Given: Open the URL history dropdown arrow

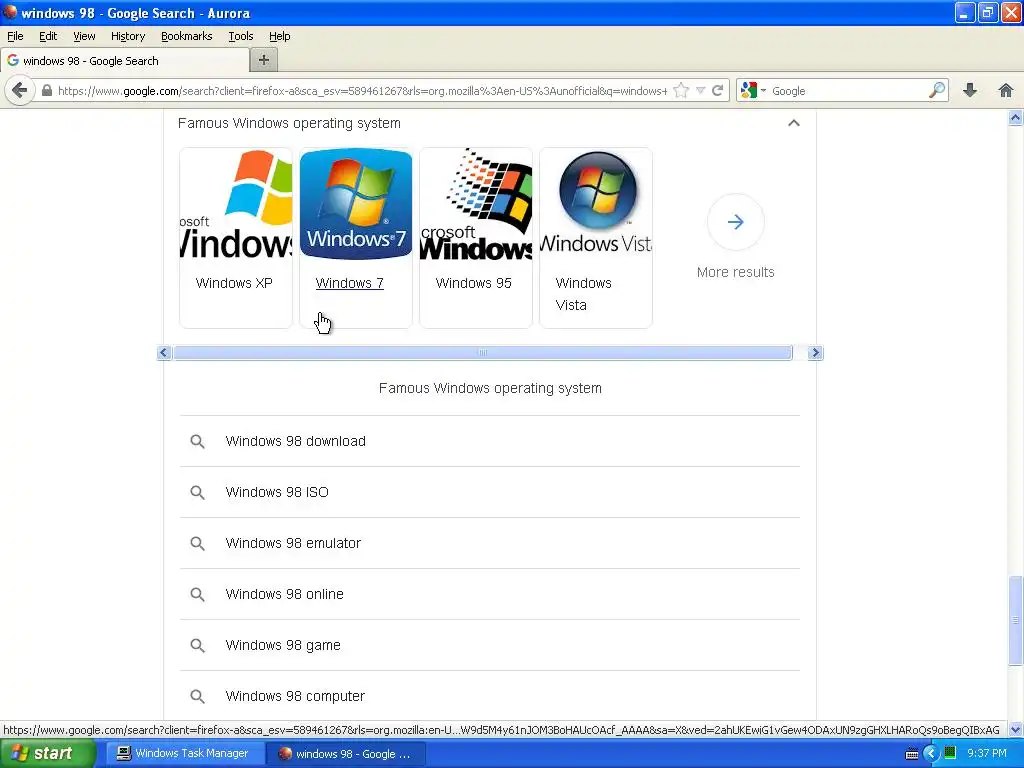Looking at the screenshot, I should click(700, 91).
